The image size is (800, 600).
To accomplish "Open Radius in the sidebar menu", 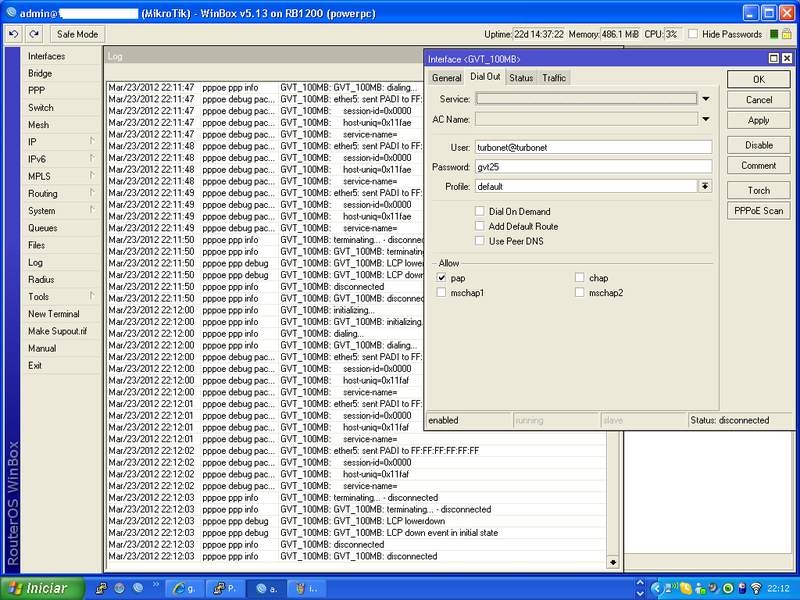I will point(41,280).
